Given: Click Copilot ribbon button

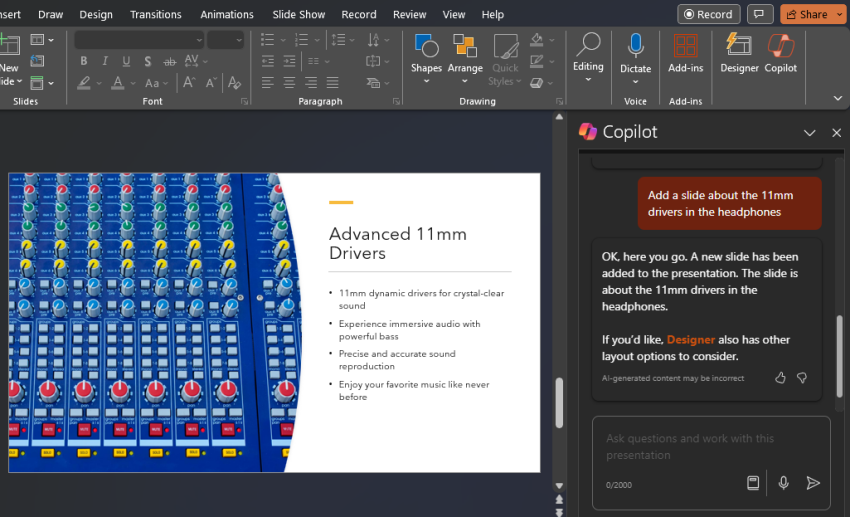Looking at the screenshot, I should tap(781, 53).
